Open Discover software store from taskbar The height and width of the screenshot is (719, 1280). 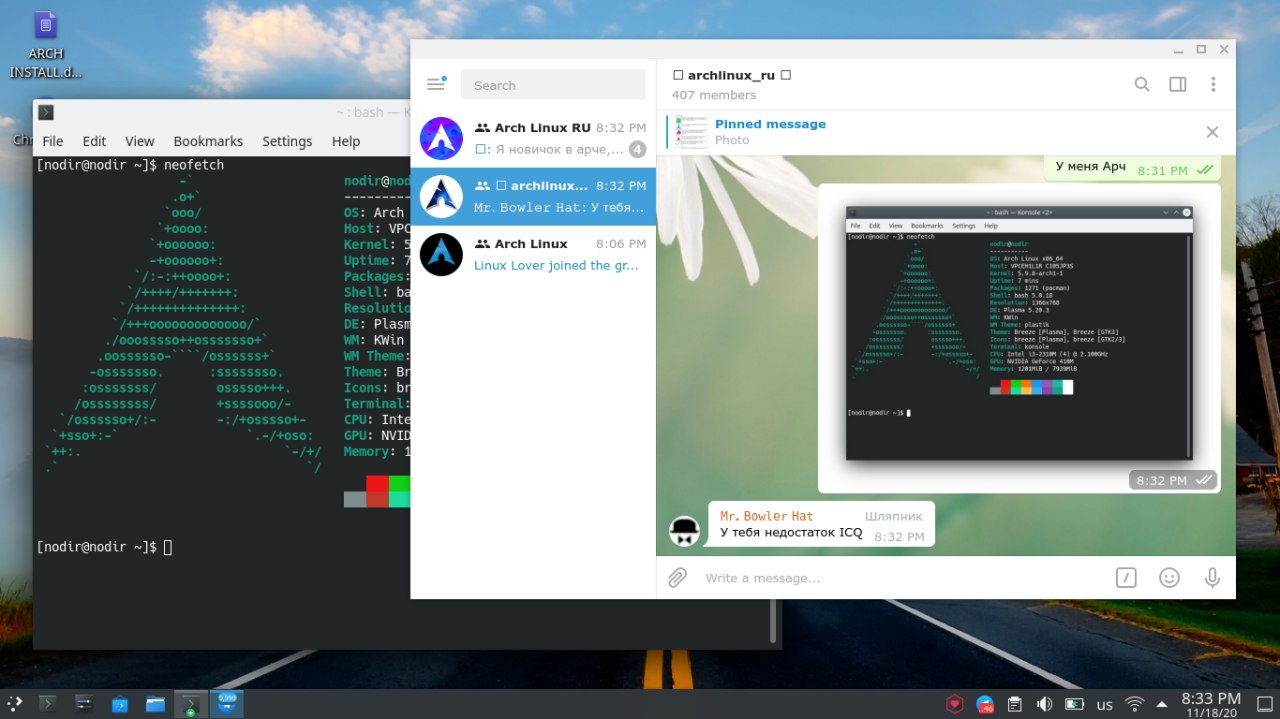tap(119, 704)
